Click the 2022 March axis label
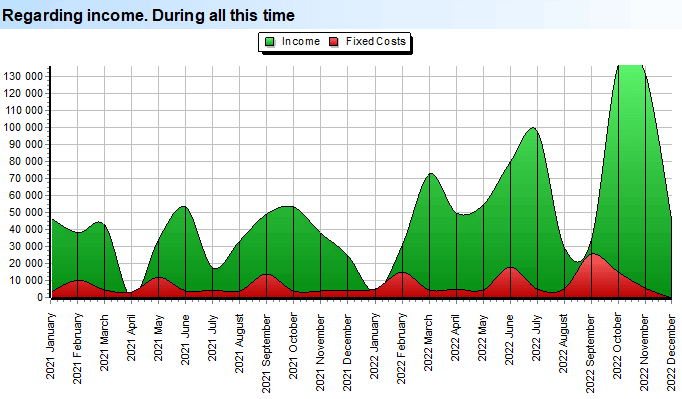Screen dimensions: 682x399 point(428,343)
